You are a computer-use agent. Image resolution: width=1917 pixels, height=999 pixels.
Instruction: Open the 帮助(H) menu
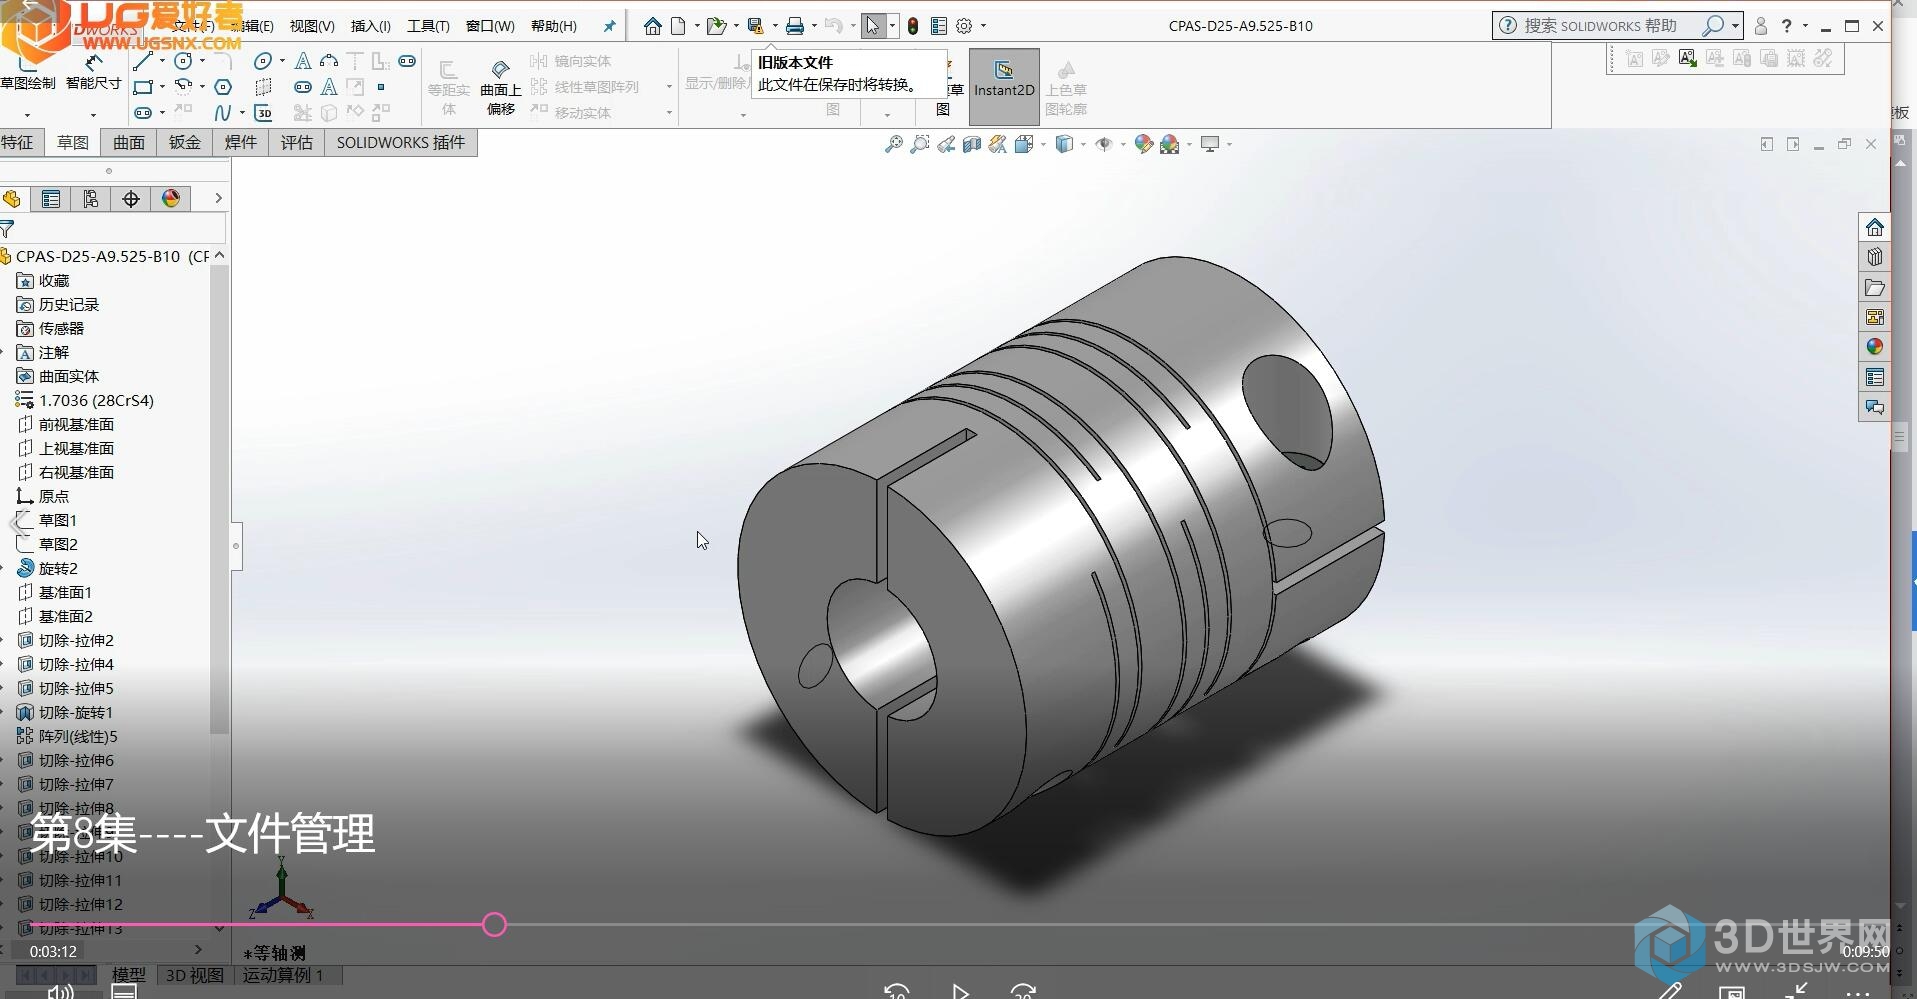click(553, 26)
